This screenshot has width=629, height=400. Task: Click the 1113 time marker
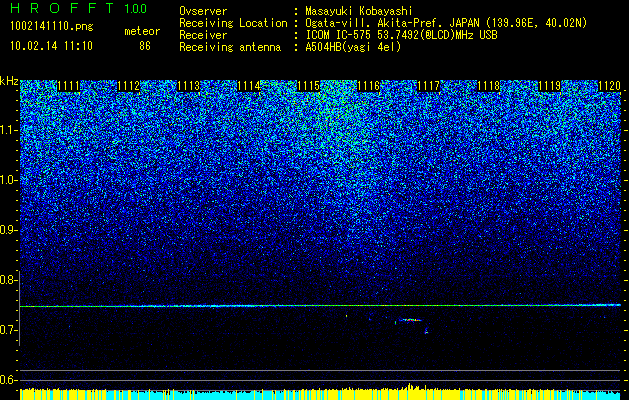189,86
